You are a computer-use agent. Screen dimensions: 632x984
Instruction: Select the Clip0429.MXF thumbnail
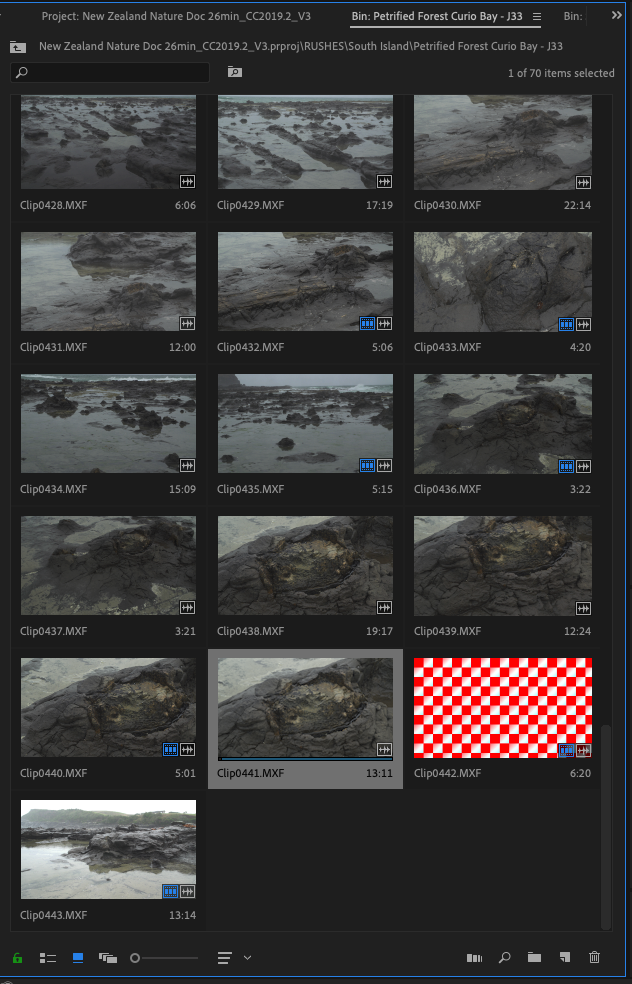306,142
